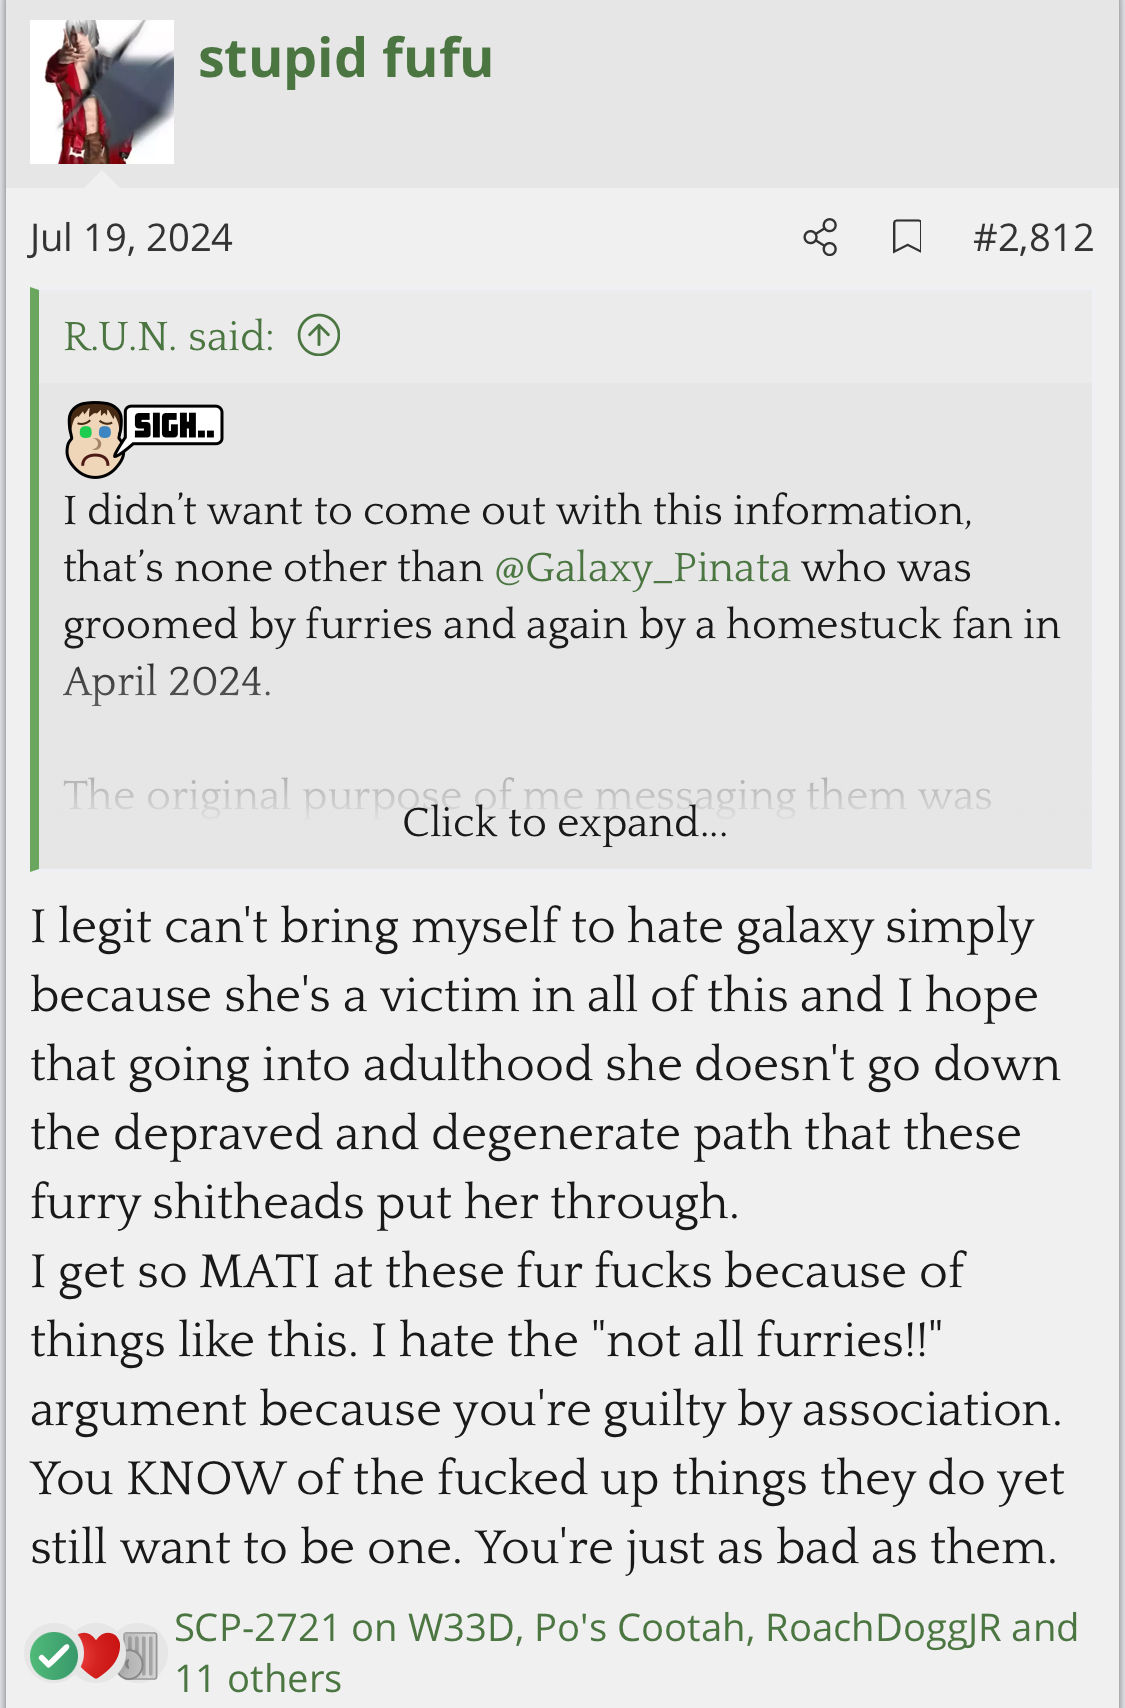View RoachDoggJR in reactions list
This screenshot has height=1708, width=1125.
point(884,1628)
